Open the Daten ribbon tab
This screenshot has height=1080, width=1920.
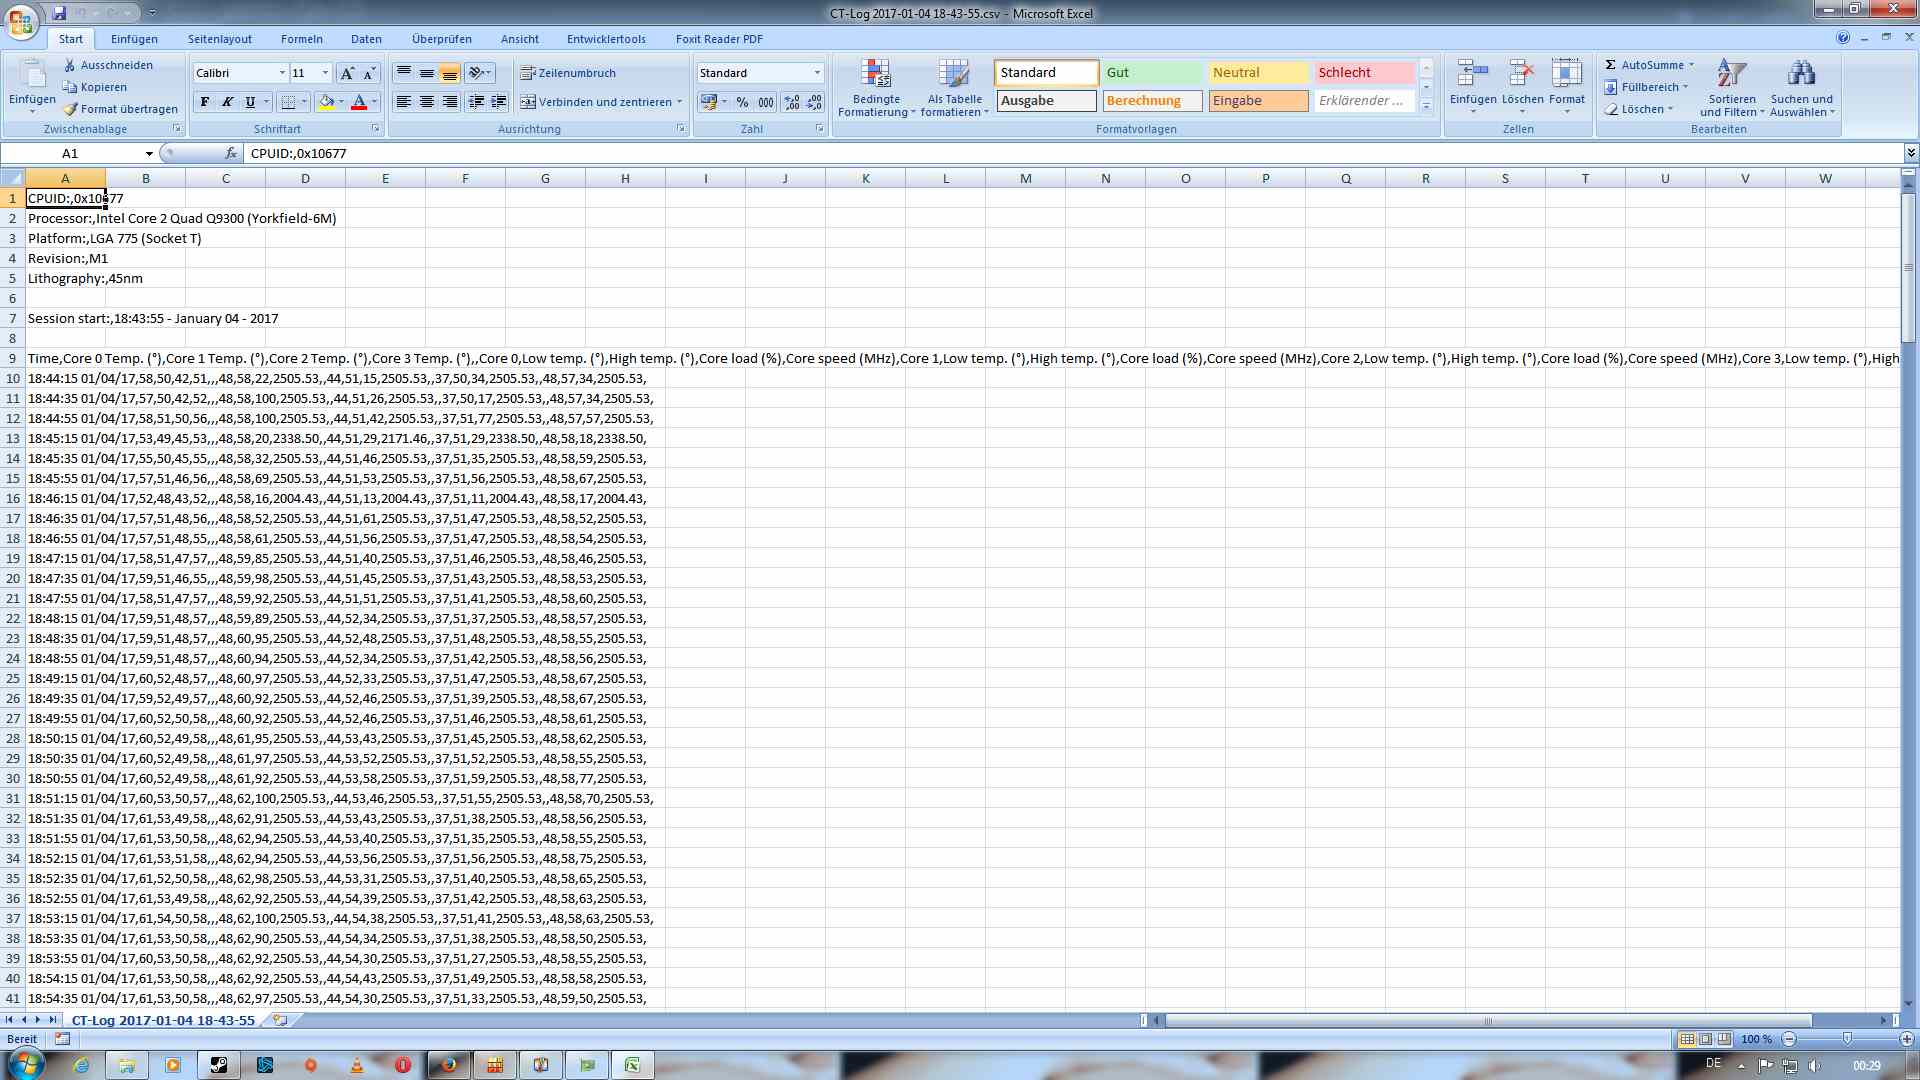366,39
